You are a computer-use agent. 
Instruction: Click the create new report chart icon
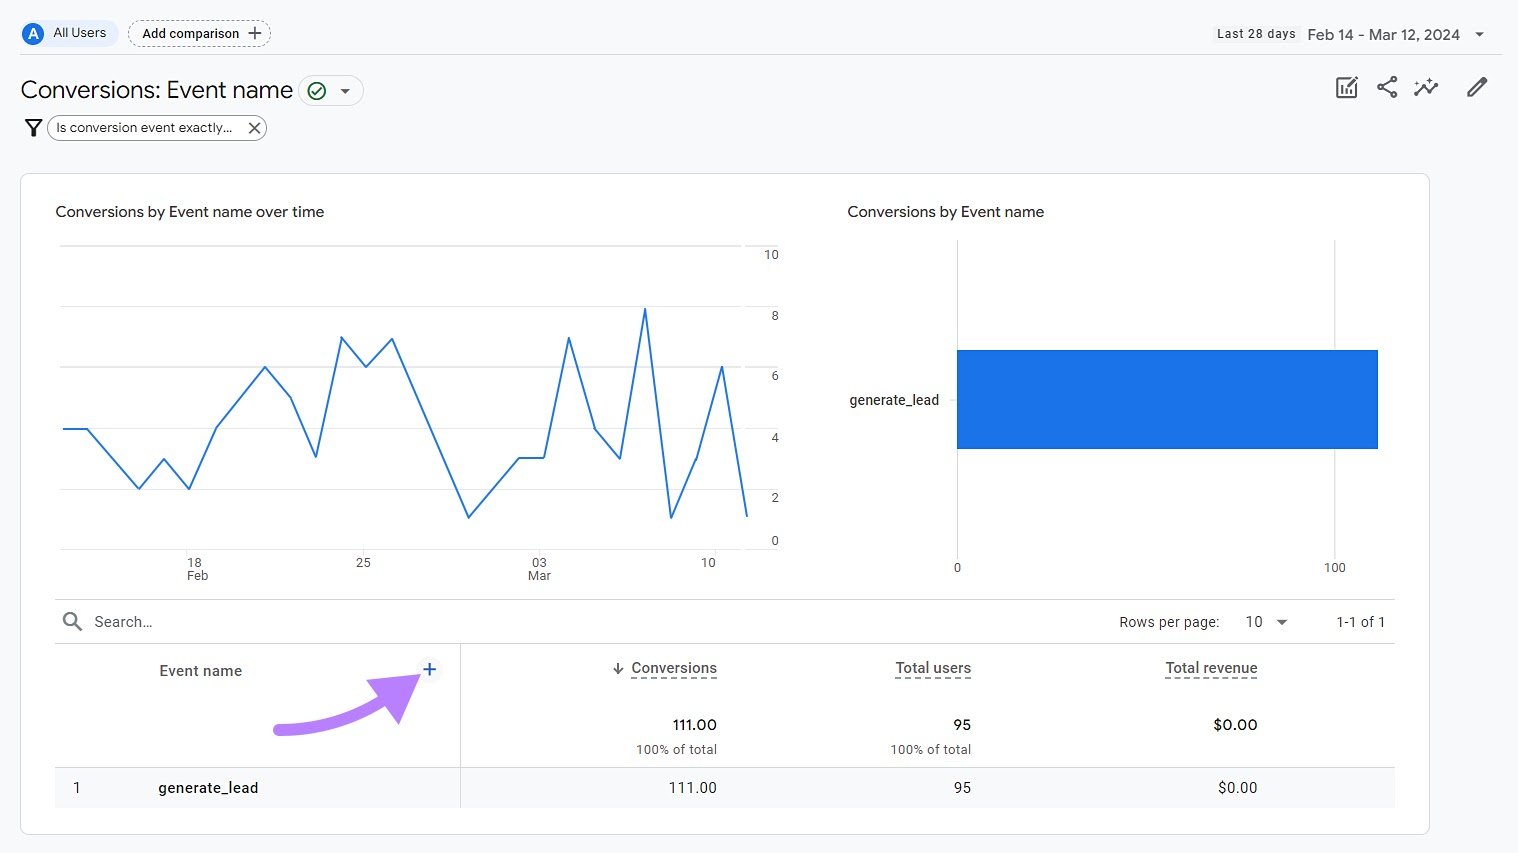(1346, 87)
